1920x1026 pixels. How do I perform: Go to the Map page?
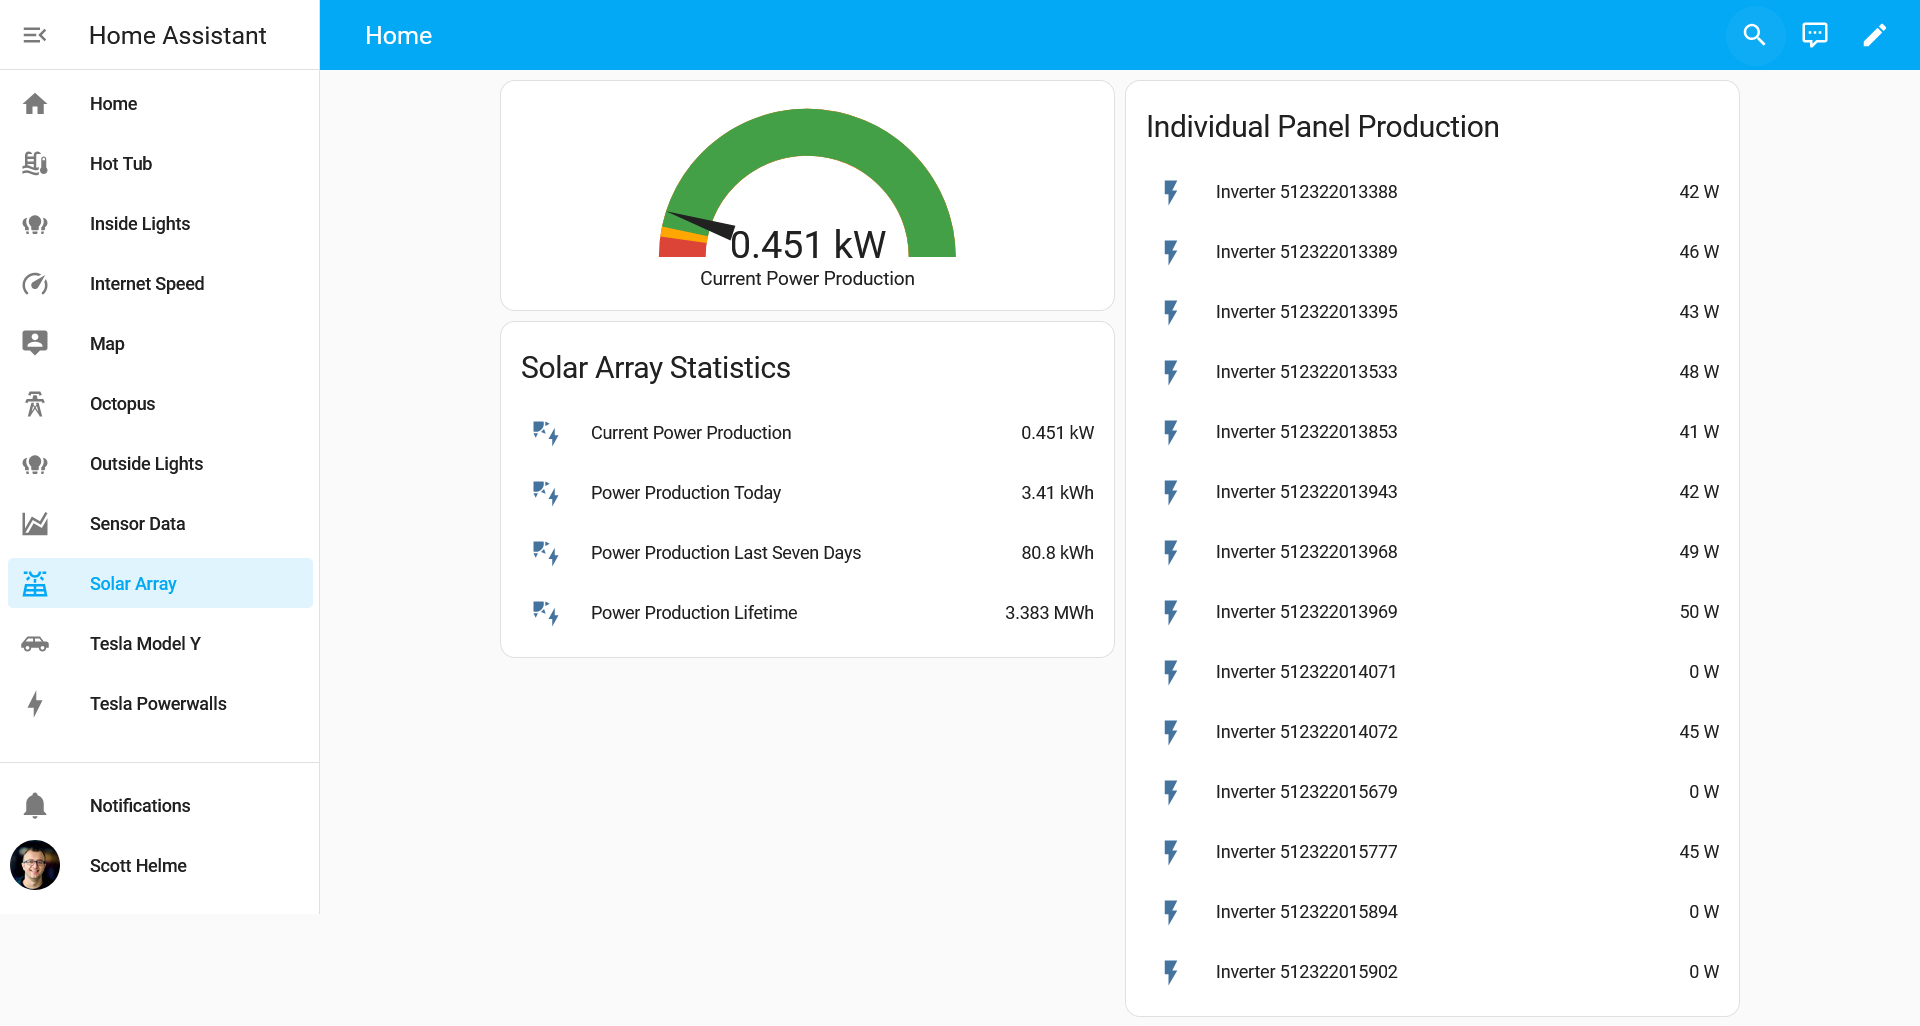(x=107, y=344)
